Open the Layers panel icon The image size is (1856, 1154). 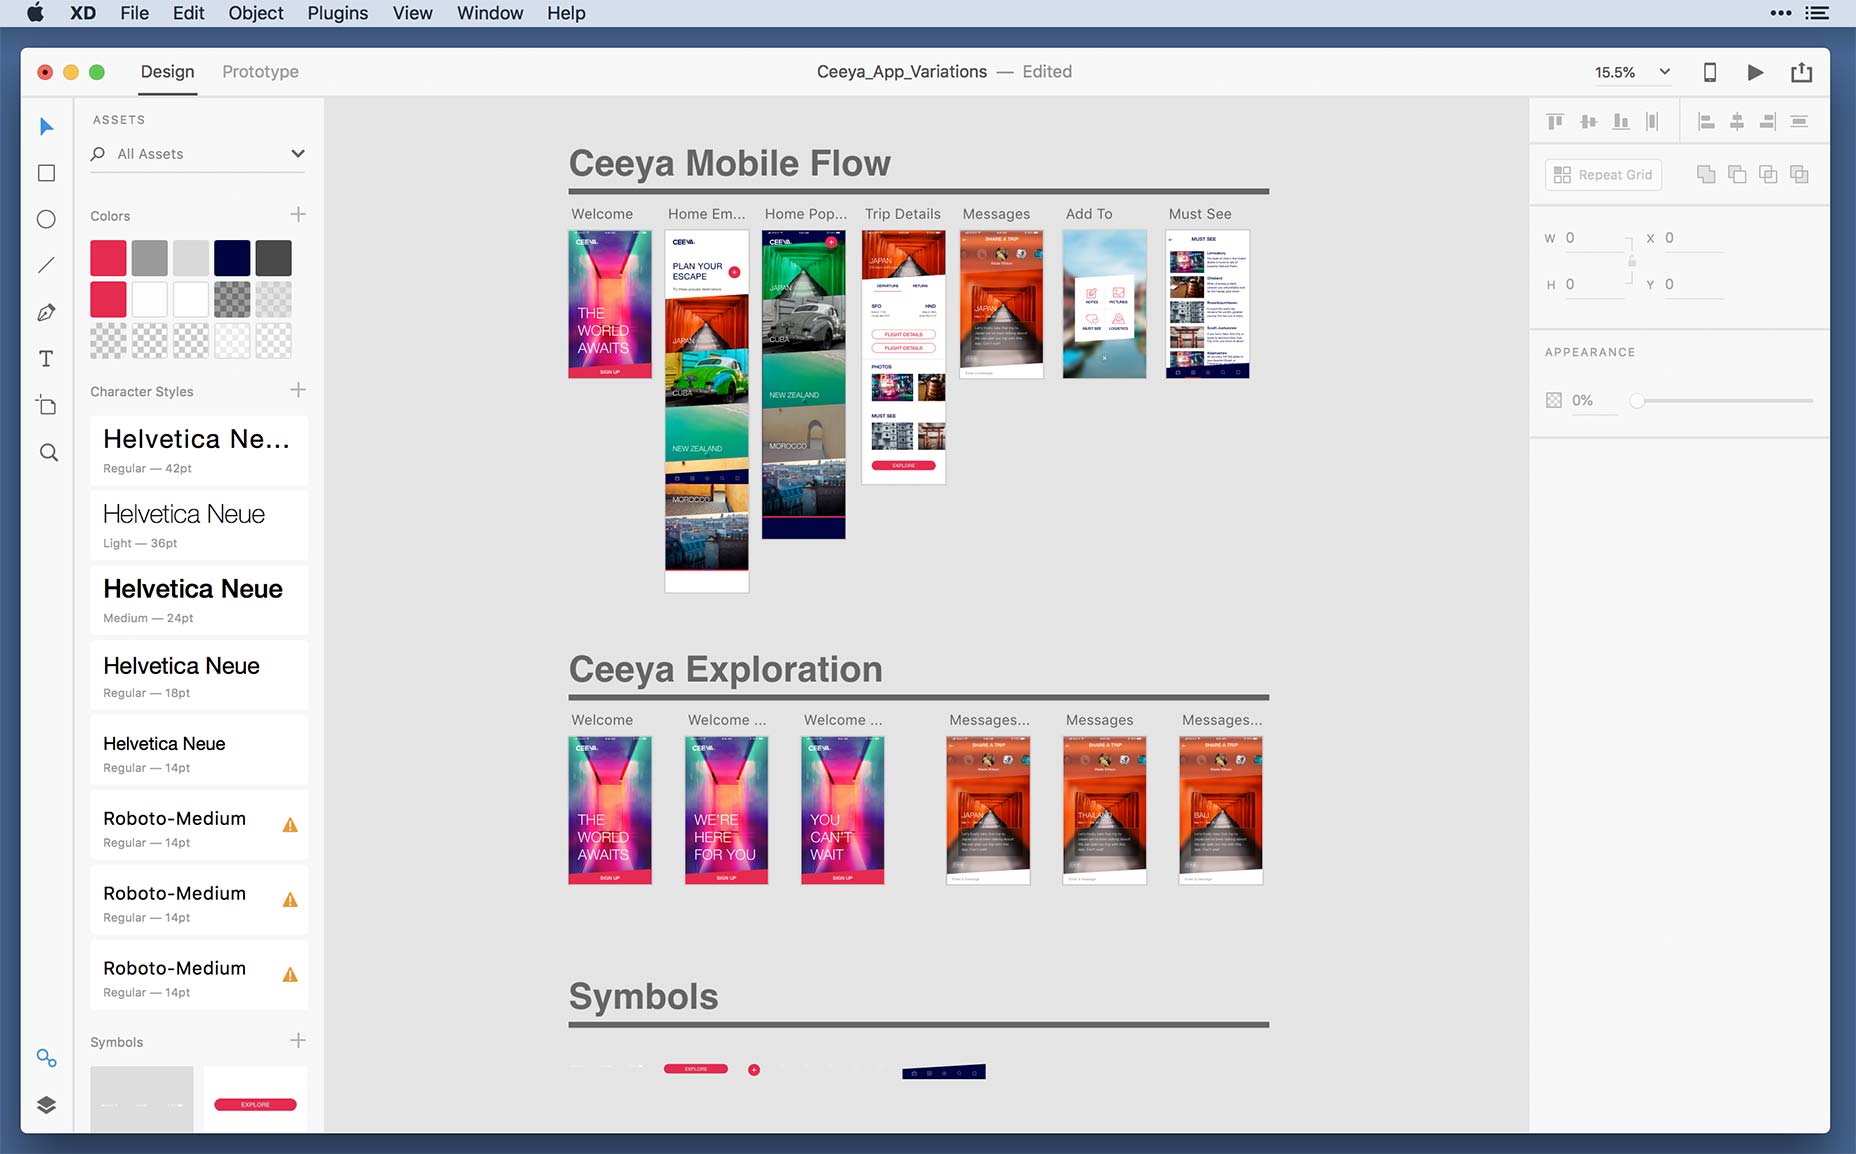pos(46,1105)
